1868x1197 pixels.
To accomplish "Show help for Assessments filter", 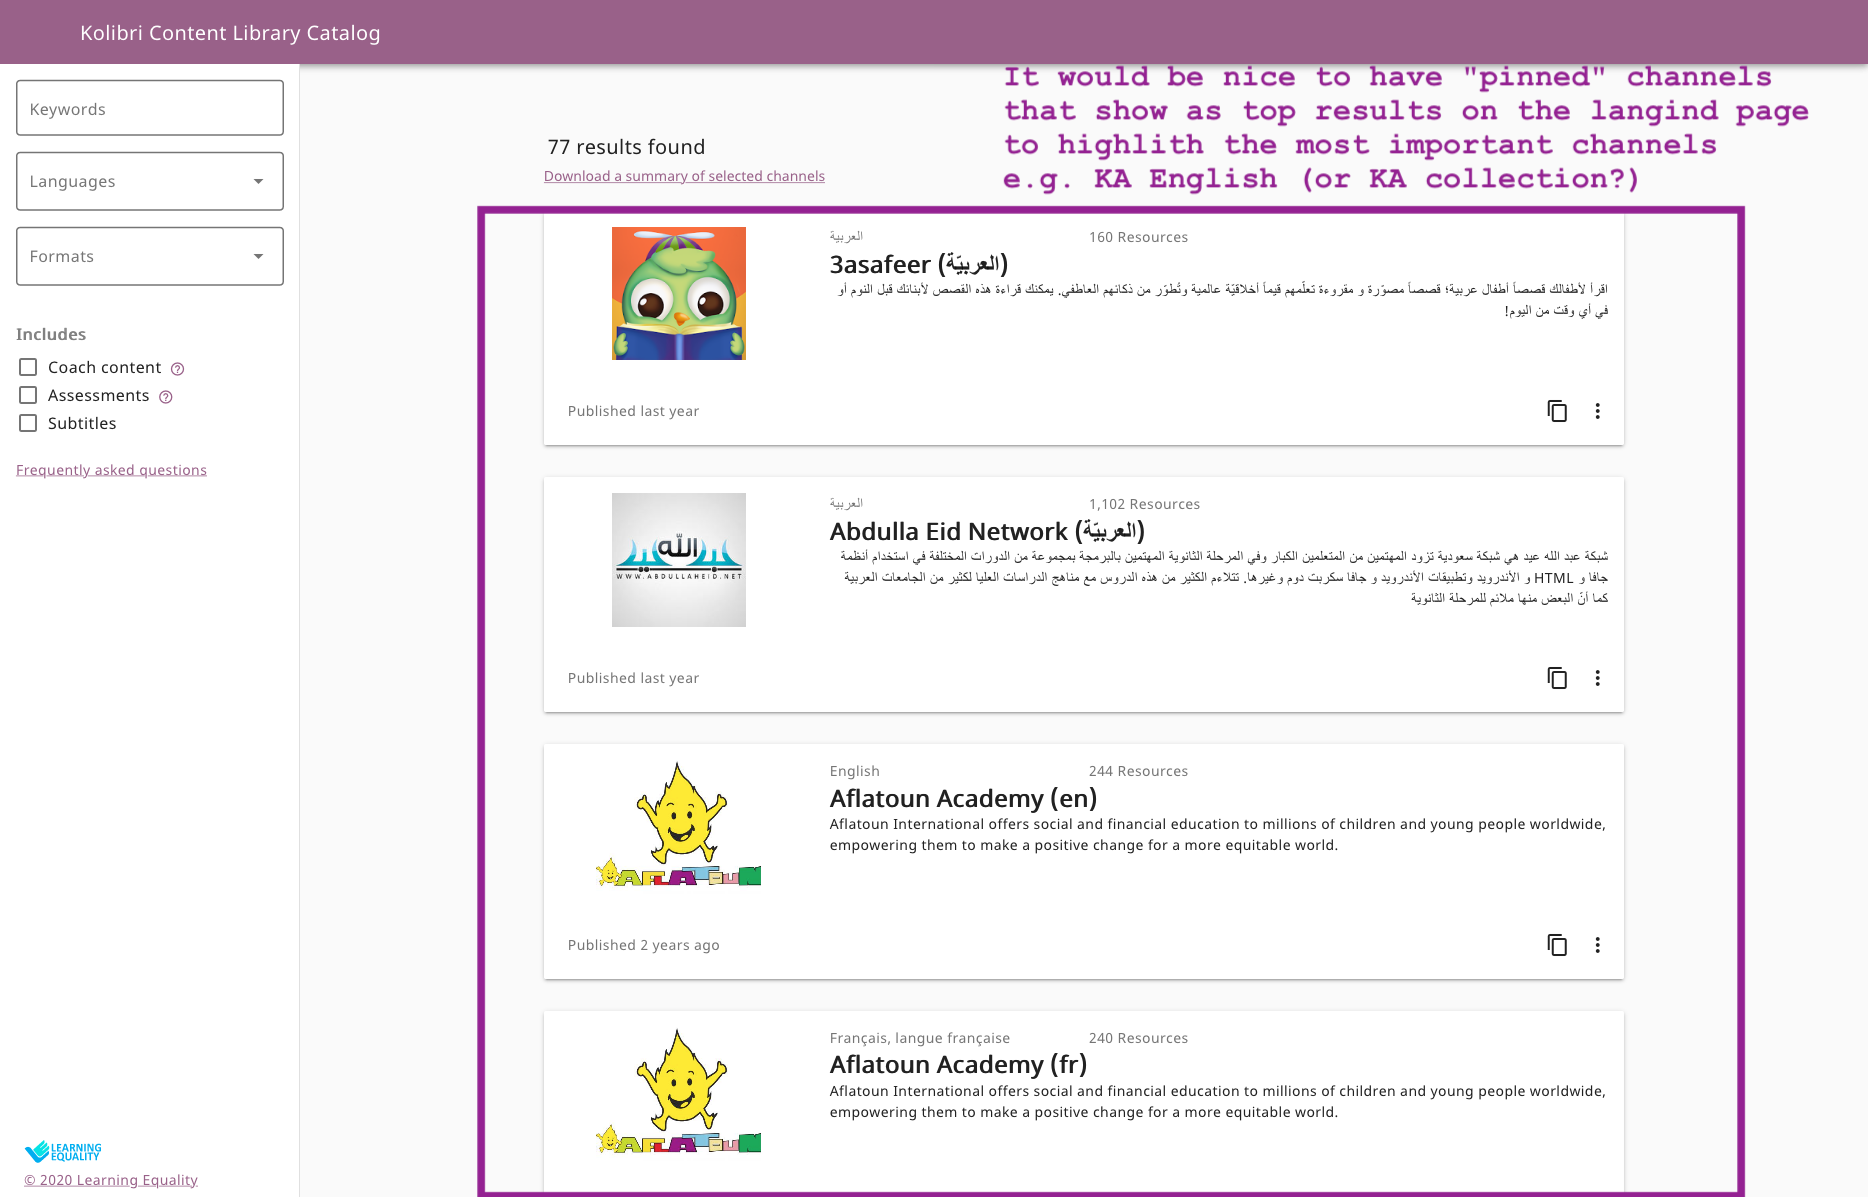I will click(166, 397).
